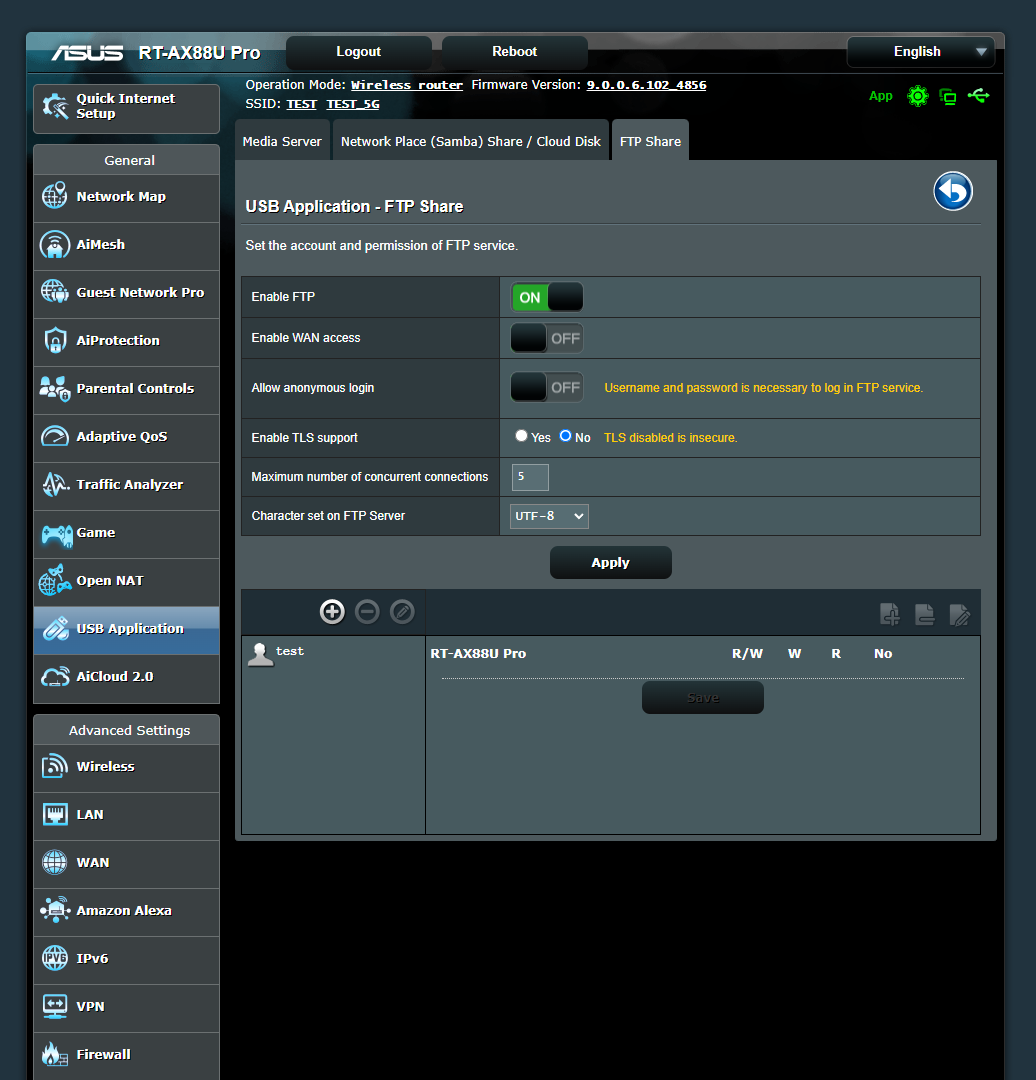Open AiProtection section

[126, 342]
